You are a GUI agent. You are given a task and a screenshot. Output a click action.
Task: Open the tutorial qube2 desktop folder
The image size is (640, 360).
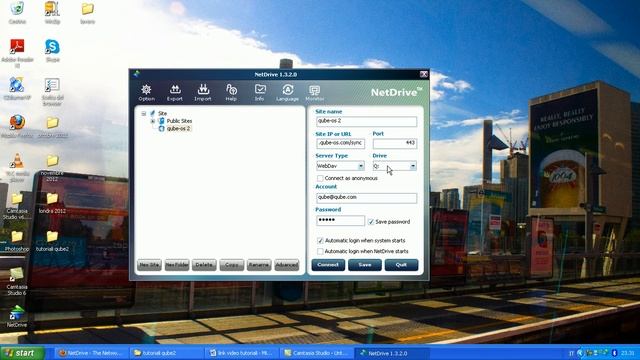coord(52,241)
